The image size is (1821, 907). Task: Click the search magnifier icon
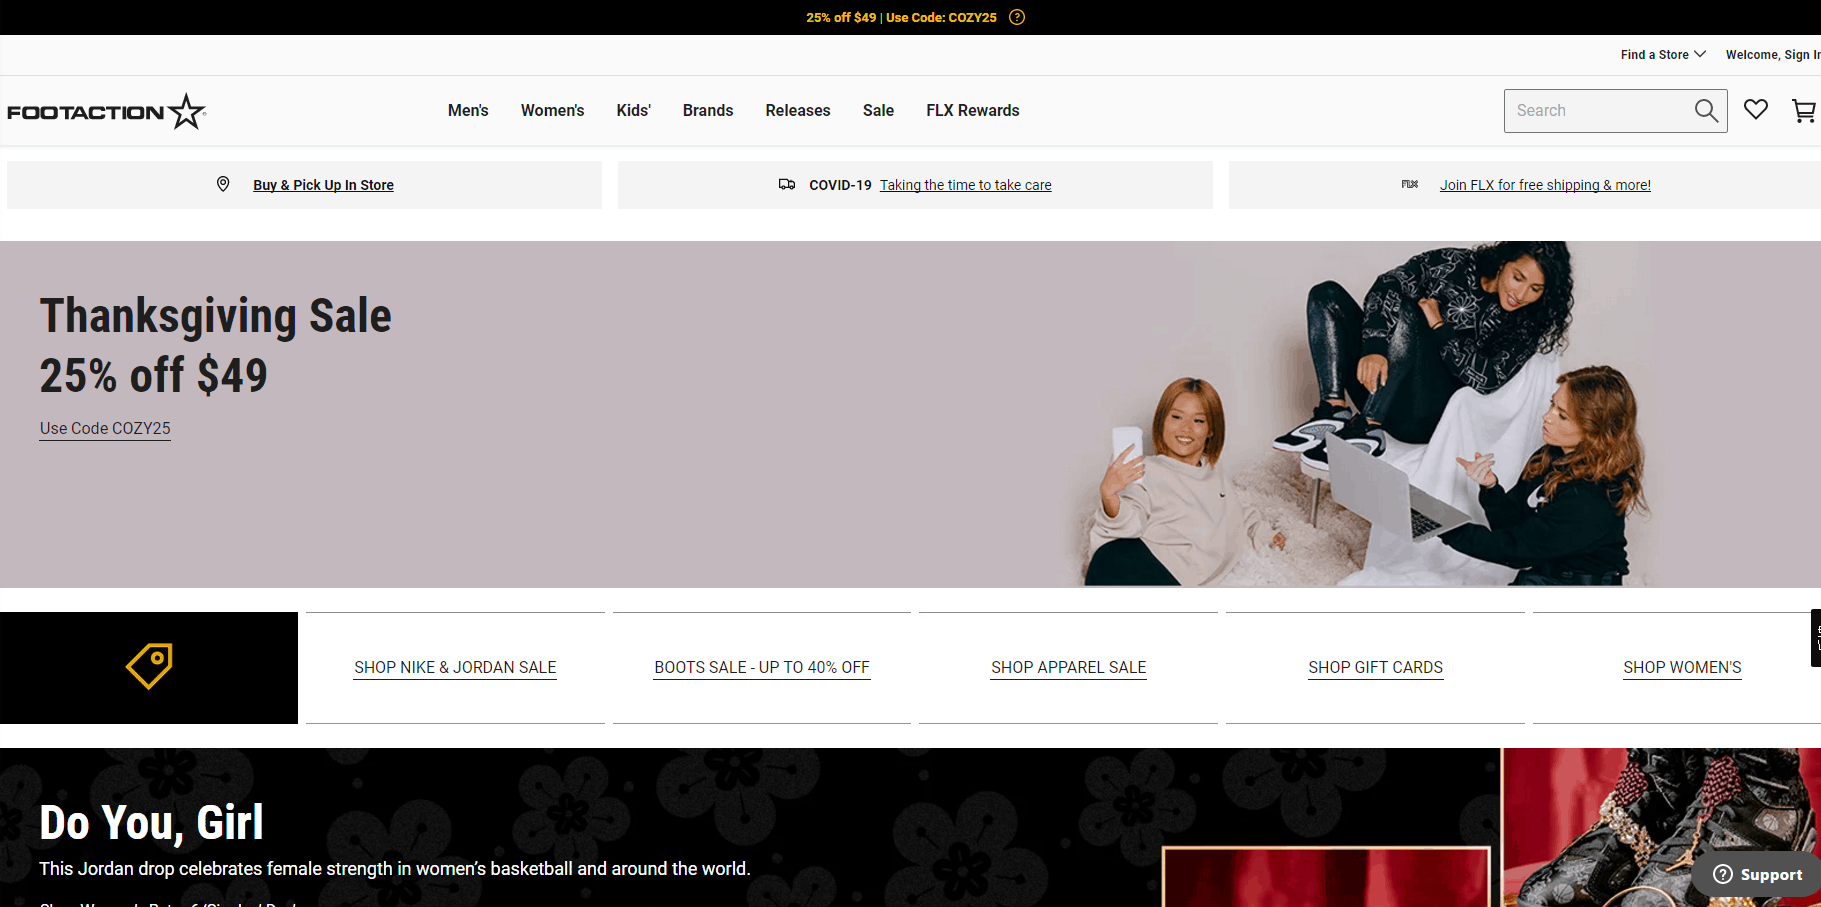pos(1706,111)
